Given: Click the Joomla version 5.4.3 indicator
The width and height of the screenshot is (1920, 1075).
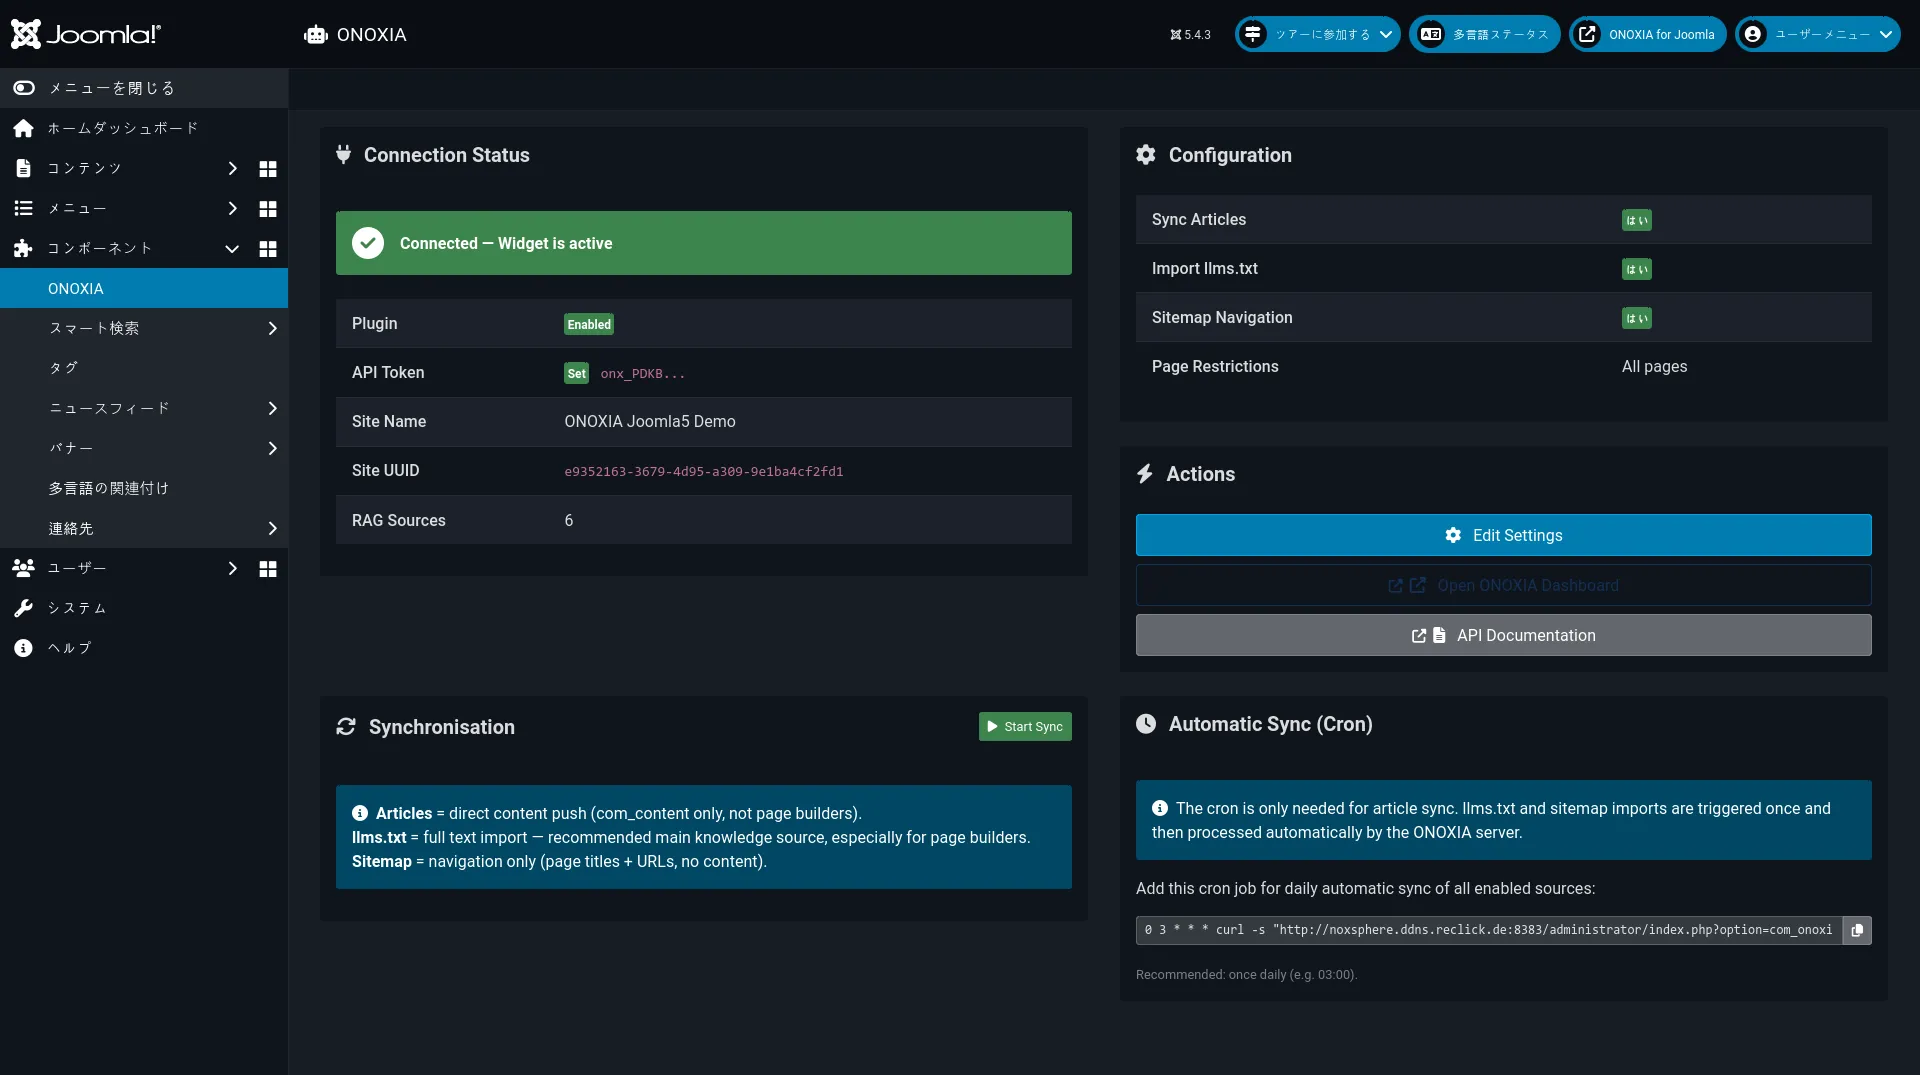Looking at the screenshot, I should coord(1190,34).
